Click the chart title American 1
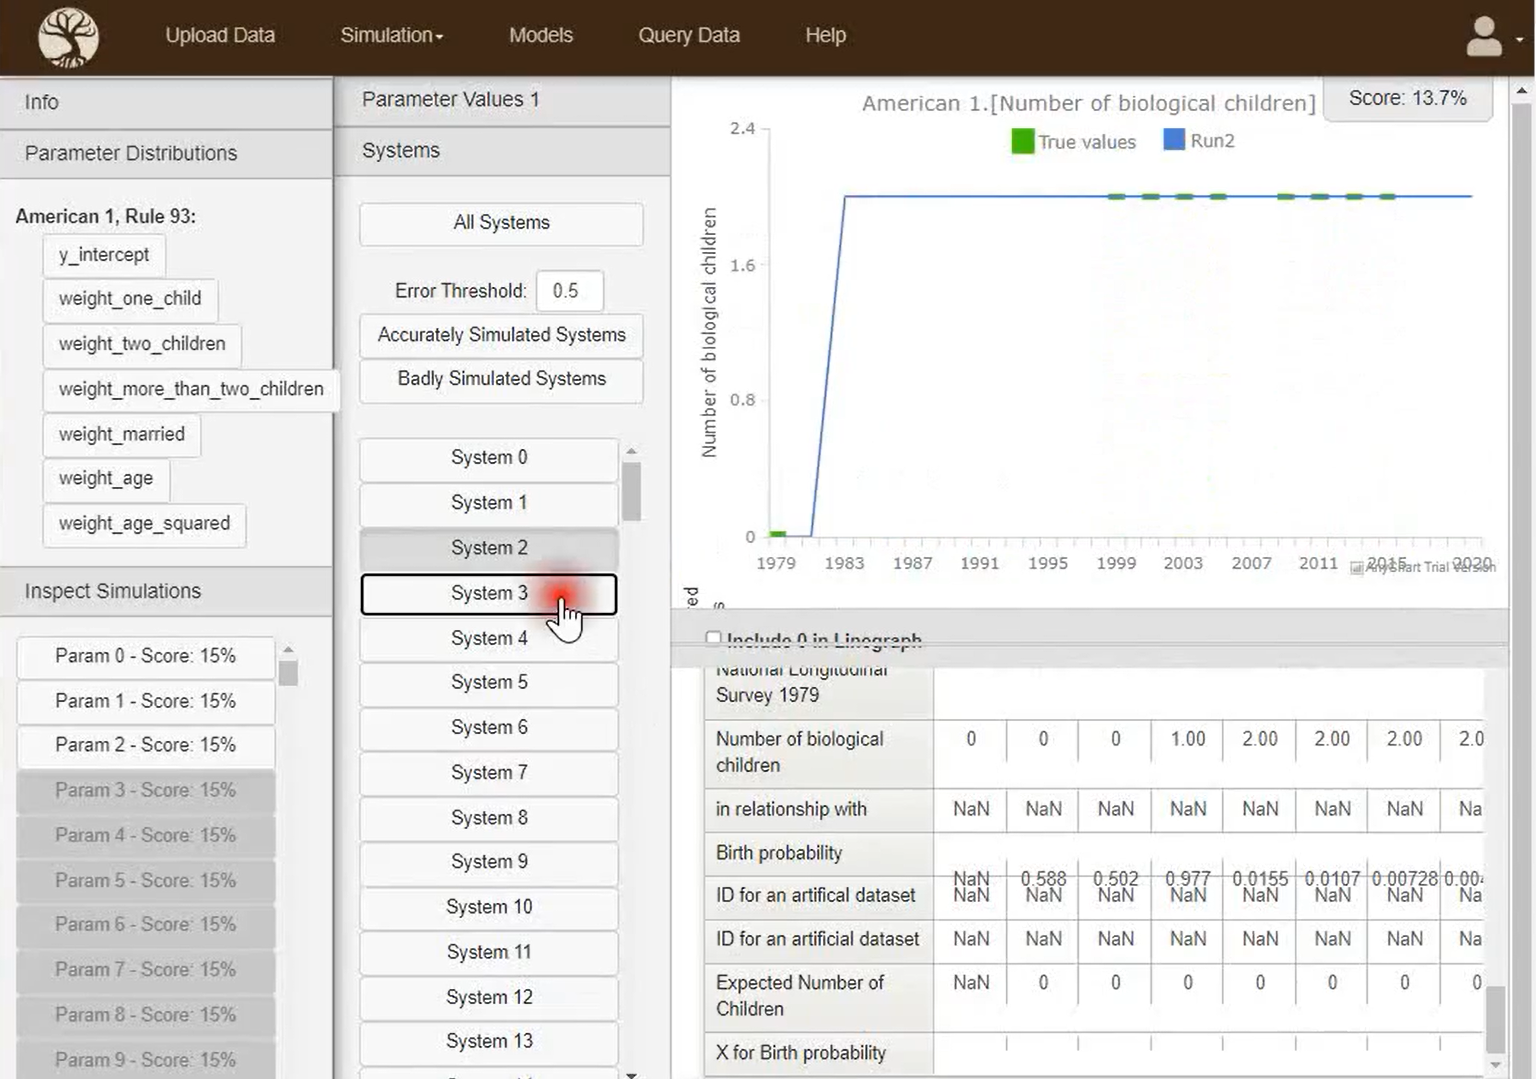Image resolution: width=1536 pixels, height=1079 pixels. (1088, 103)
